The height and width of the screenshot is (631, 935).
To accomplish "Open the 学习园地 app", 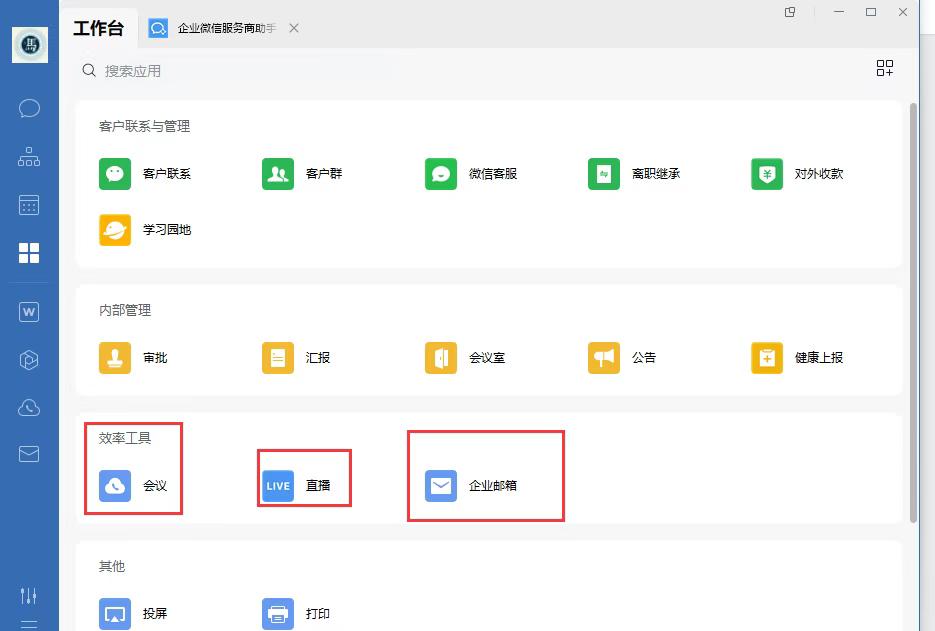I will click(116, 229).
